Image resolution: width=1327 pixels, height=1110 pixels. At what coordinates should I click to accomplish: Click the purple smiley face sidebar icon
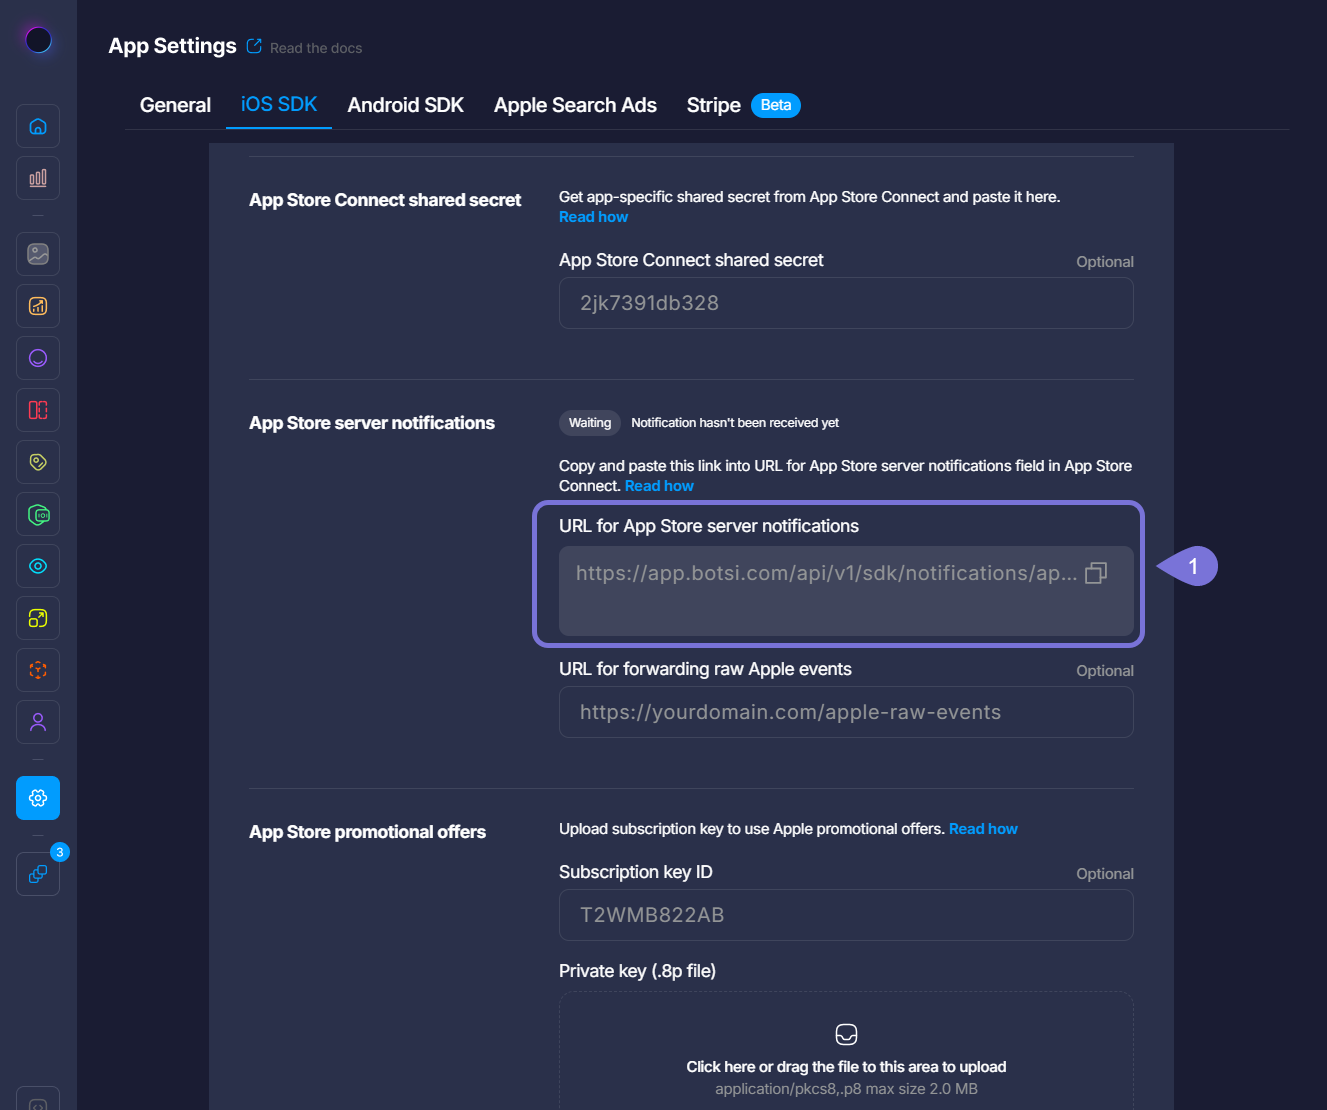point(38,358)
